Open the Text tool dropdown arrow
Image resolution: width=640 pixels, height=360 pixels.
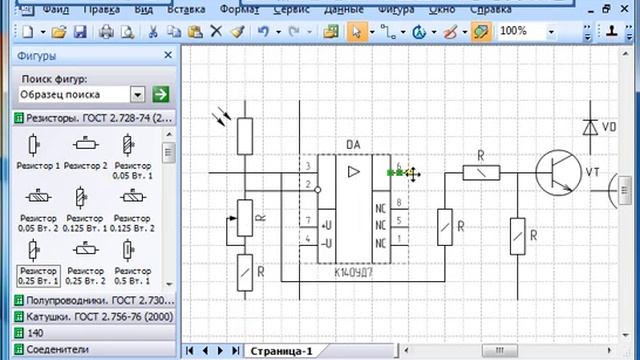point(434,32)
